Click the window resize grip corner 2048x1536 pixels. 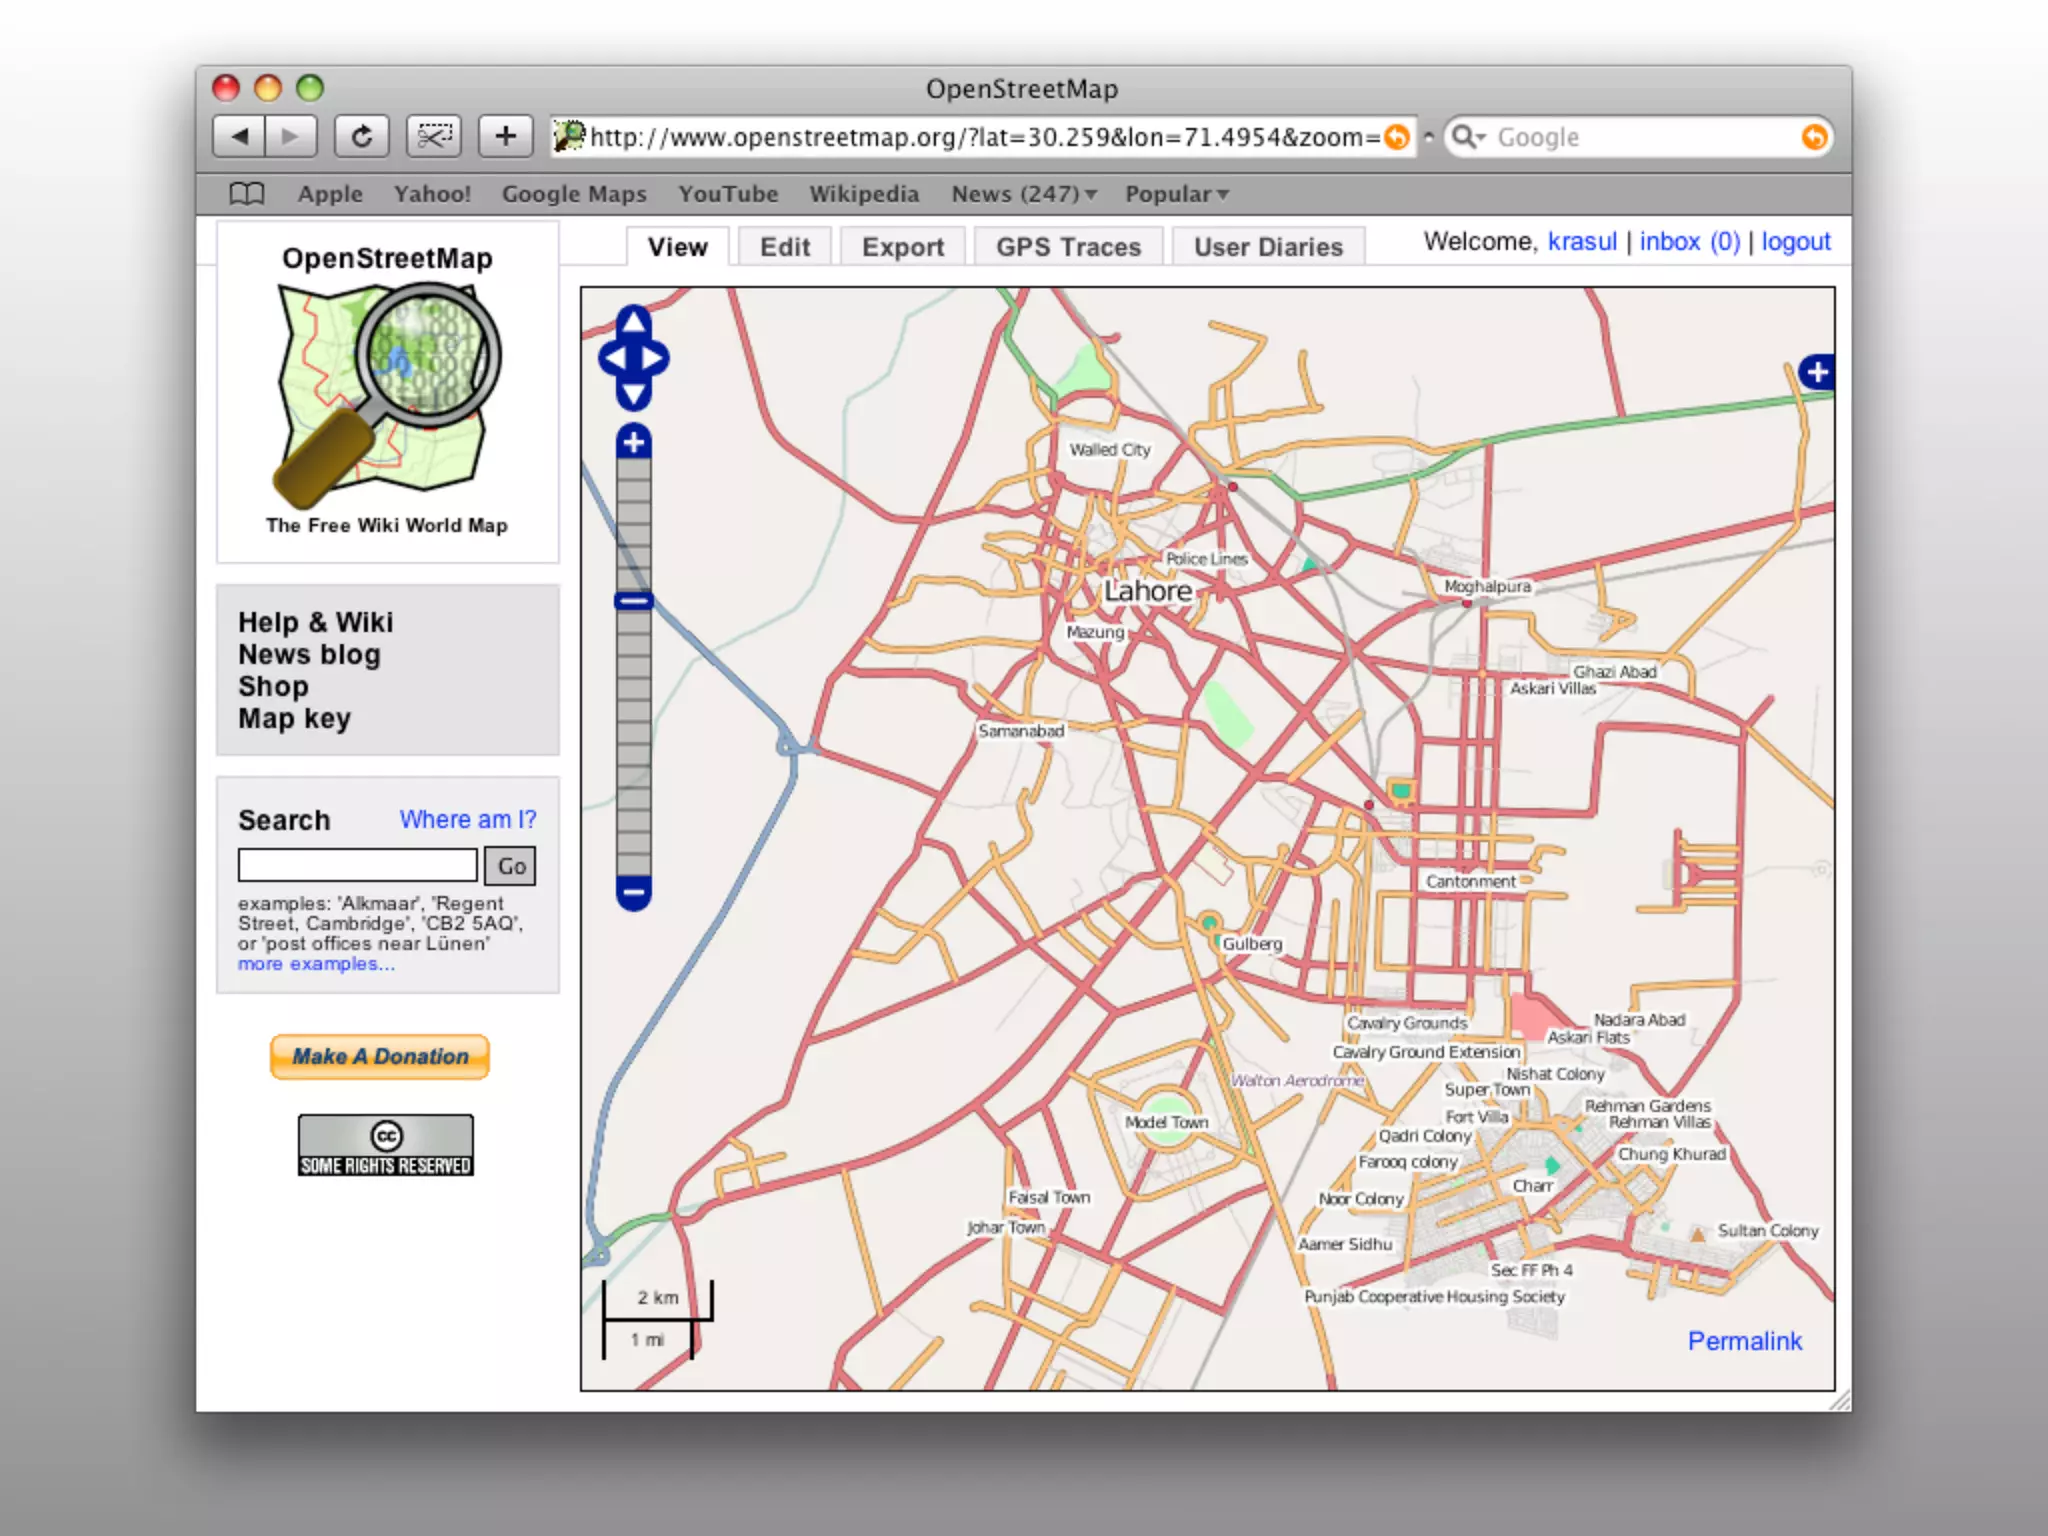pyautogui.click(x=1839, y=1400)
